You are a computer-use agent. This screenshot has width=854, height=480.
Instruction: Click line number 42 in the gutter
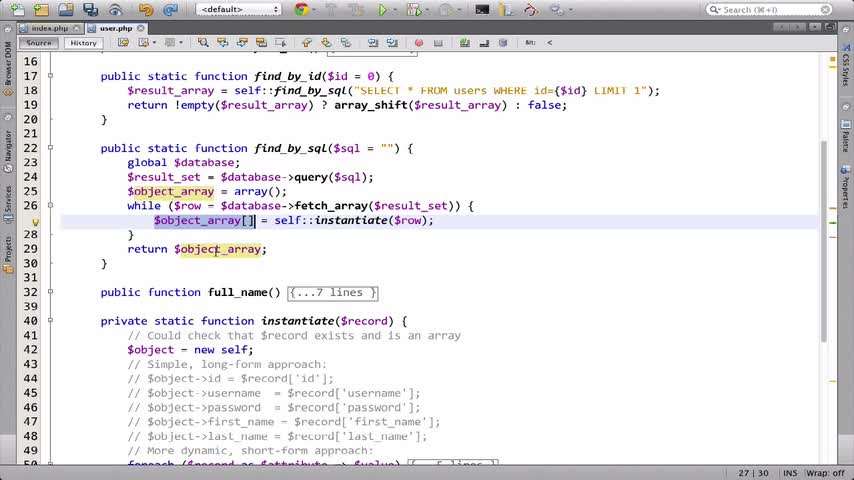click(30, 349)
